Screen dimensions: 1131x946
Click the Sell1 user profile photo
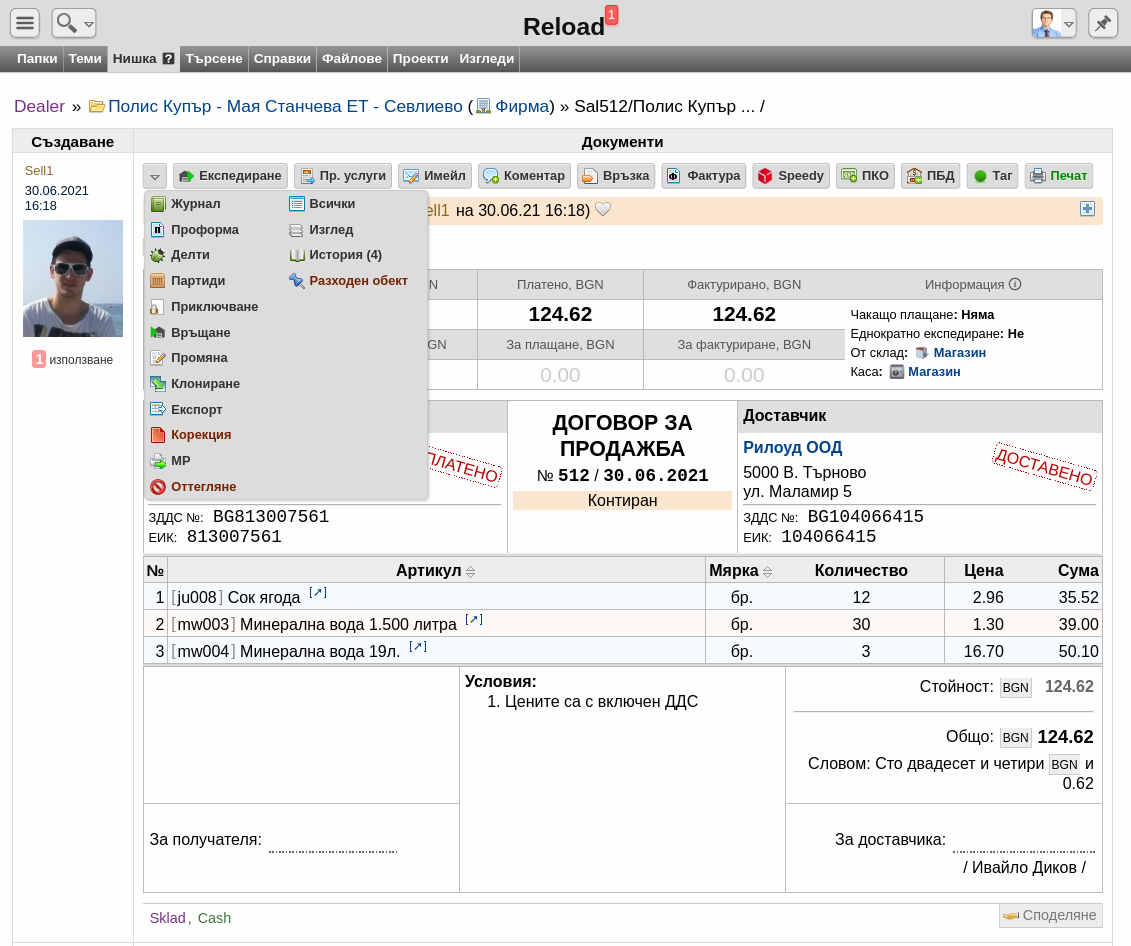point(73,278)
